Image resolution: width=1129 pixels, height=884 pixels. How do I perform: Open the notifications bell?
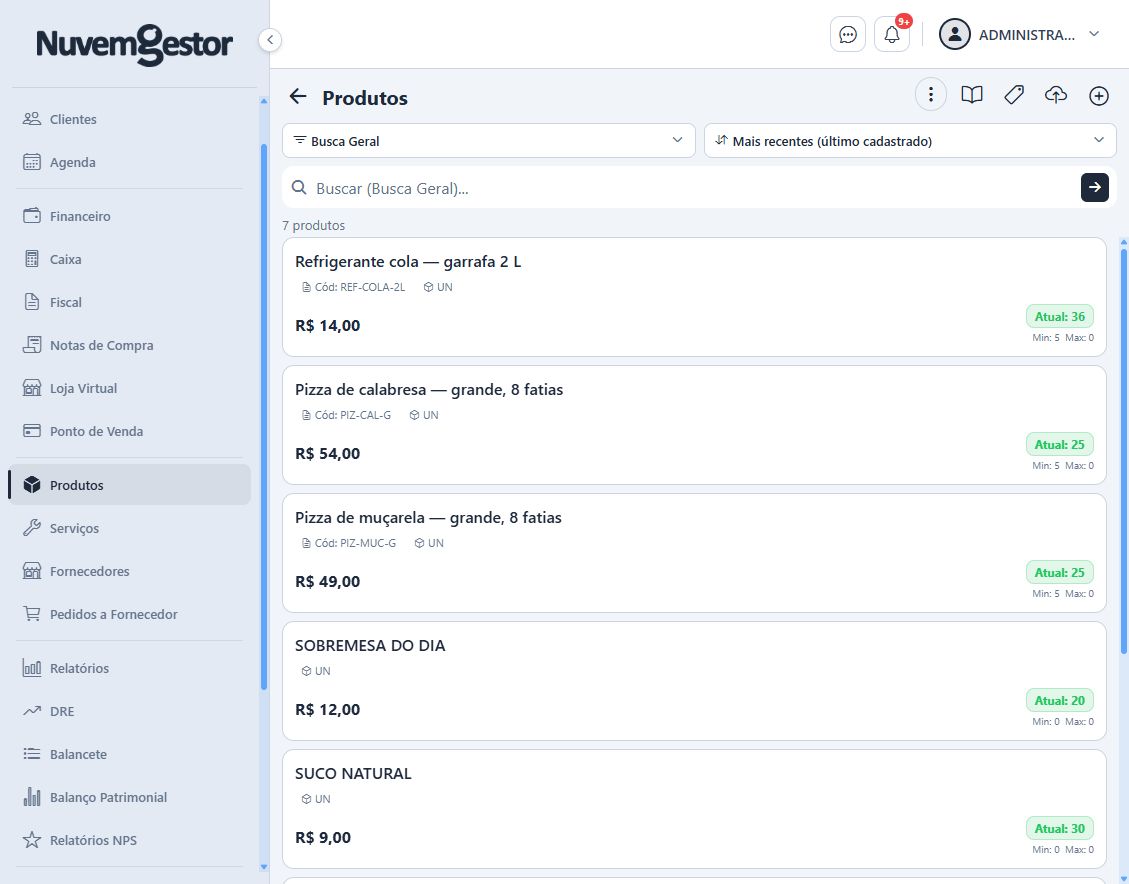tap(892, 35)
